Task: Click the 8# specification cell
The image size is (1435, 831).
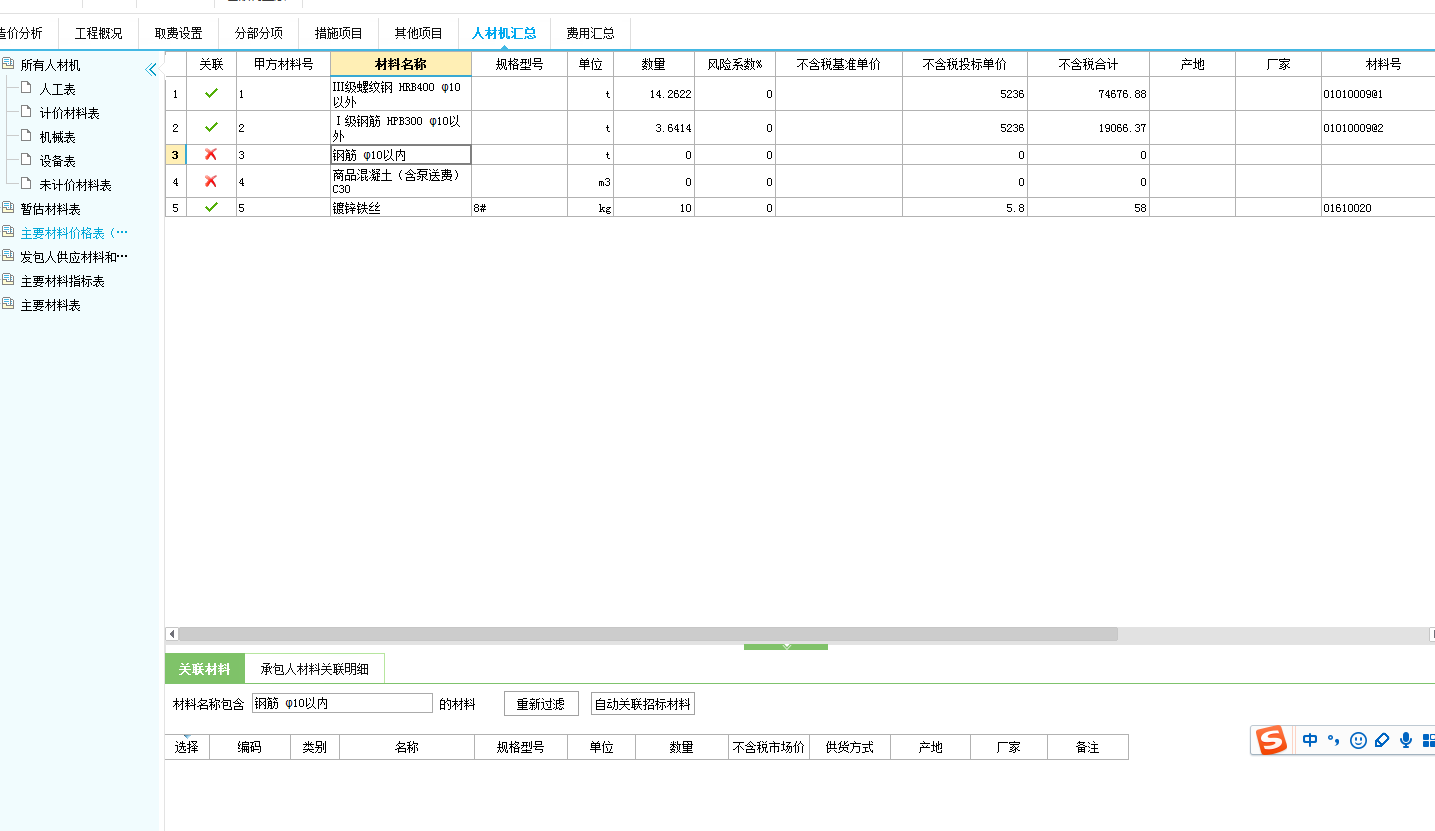Action: pos(519,208)
